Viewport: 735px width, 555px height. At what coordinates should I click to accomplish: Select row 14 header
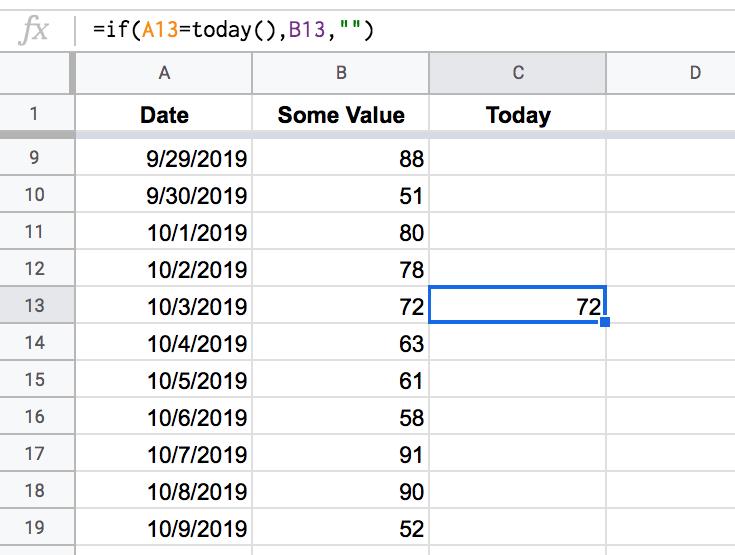pos(37,342)
